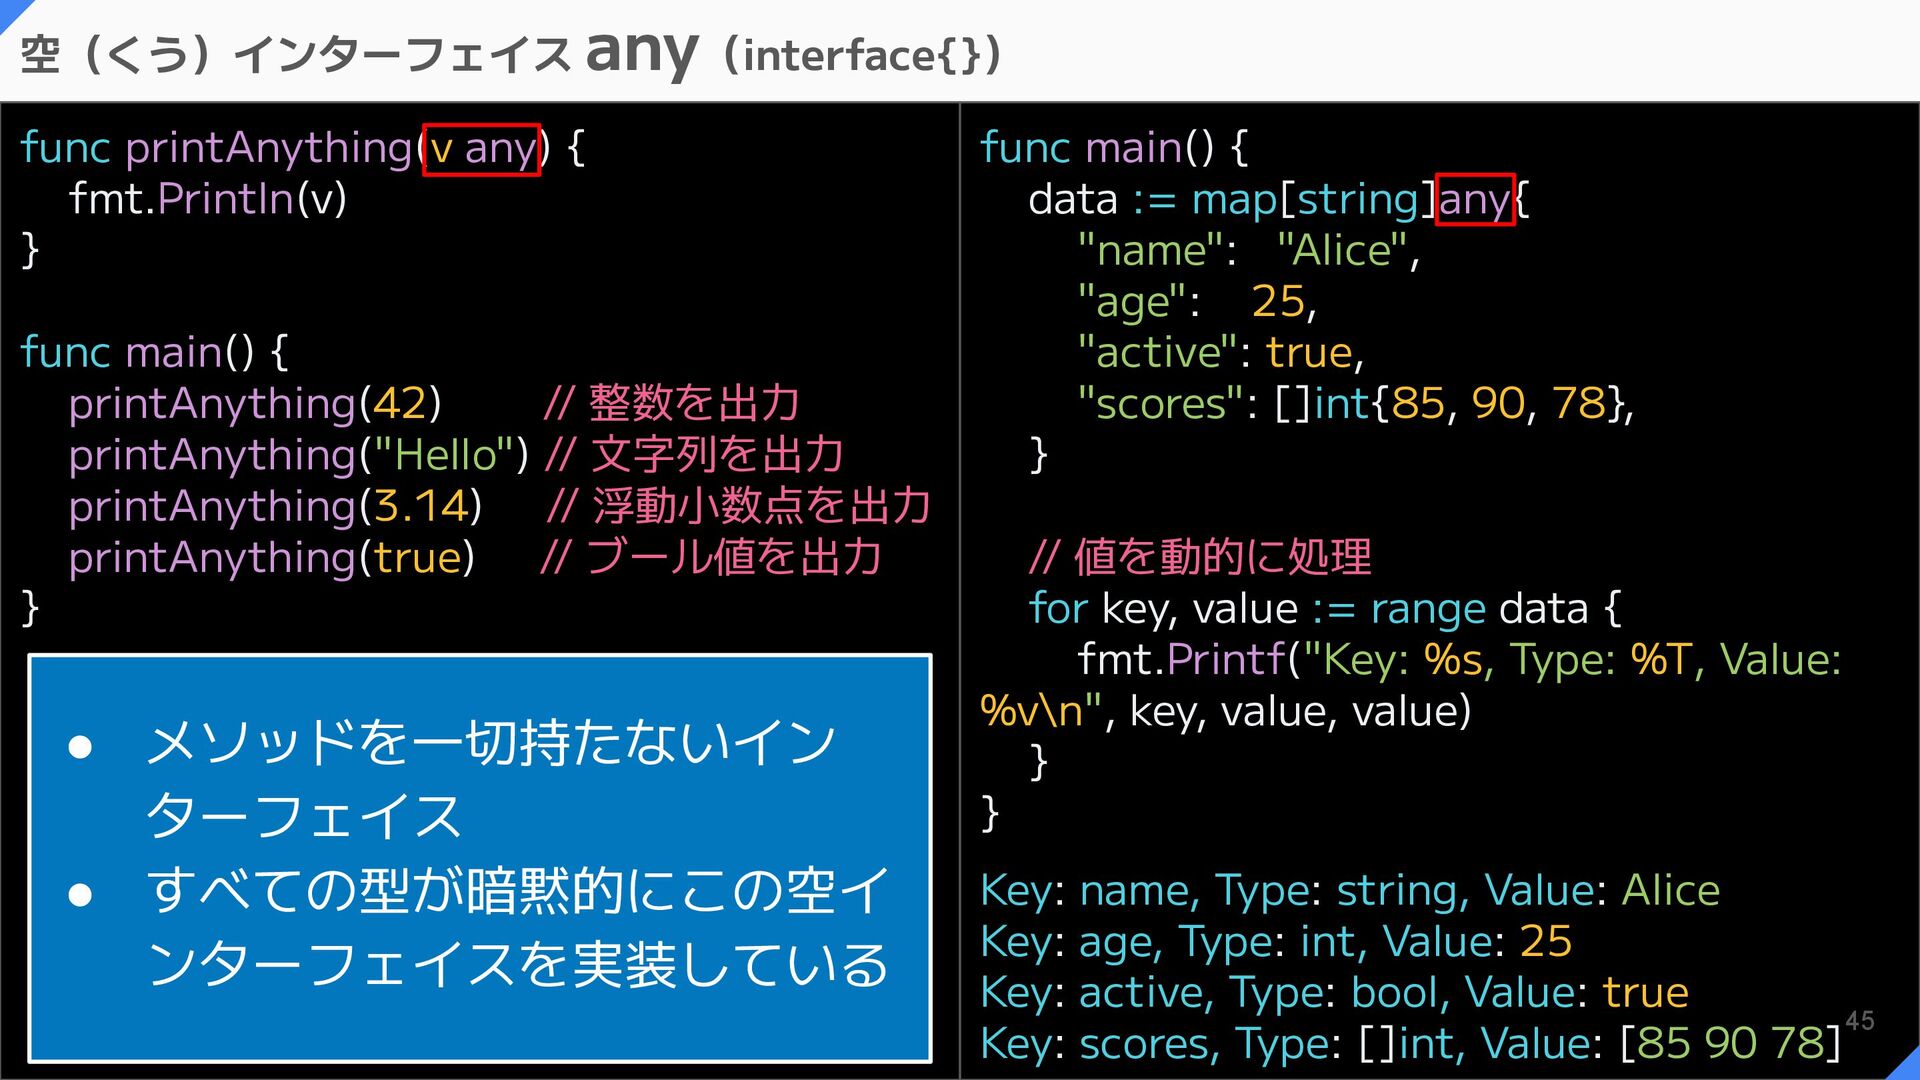
Task: Click the 'printAnything(true)' call
Action: point(271,557)
